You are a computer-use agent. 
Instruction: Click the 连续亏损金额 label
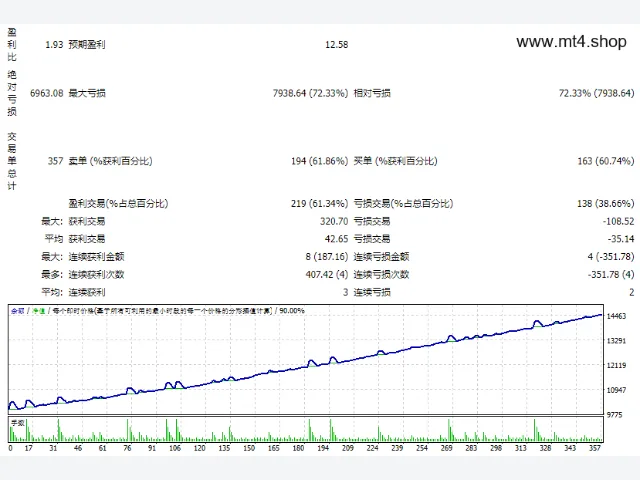click(x=381, y=257)
